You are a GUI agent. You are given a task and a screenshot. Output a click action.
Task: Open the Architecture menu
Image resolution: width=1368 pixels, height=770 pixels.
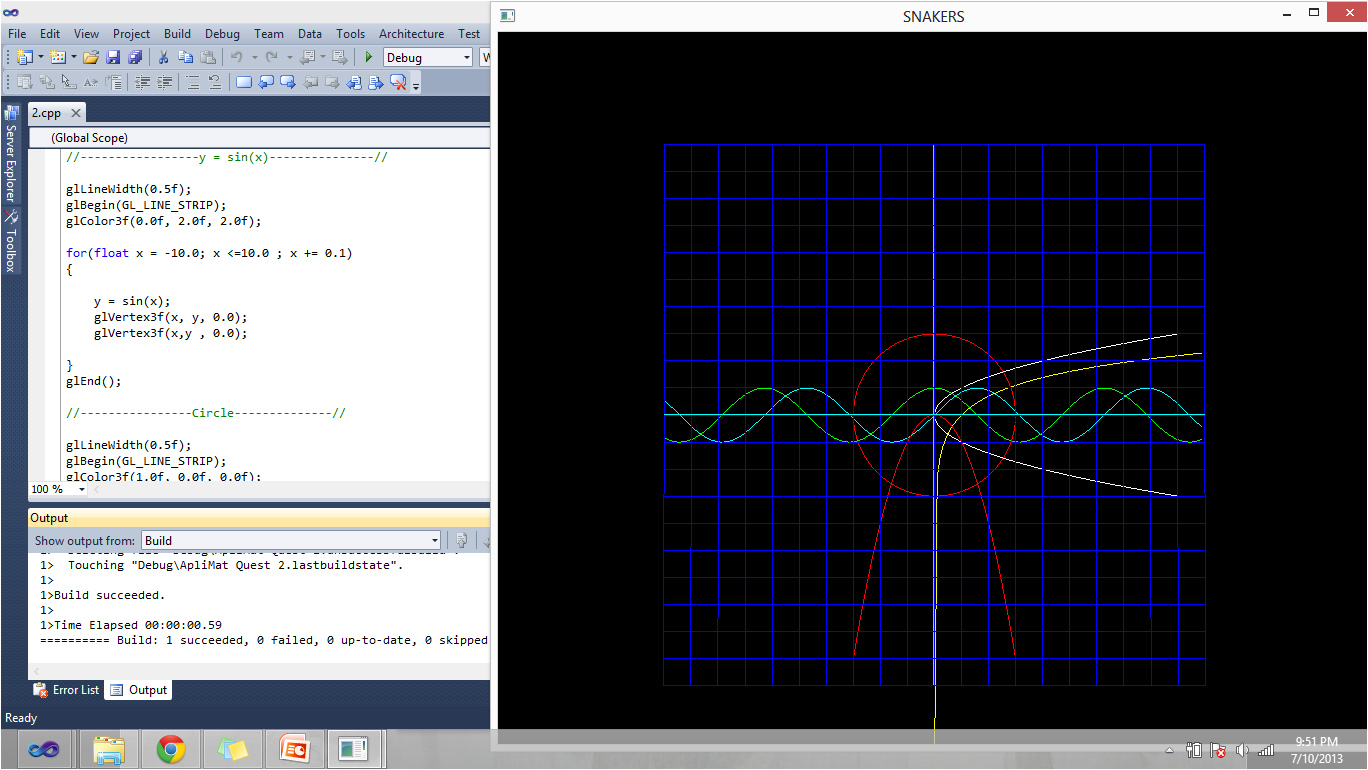point(412,33)
